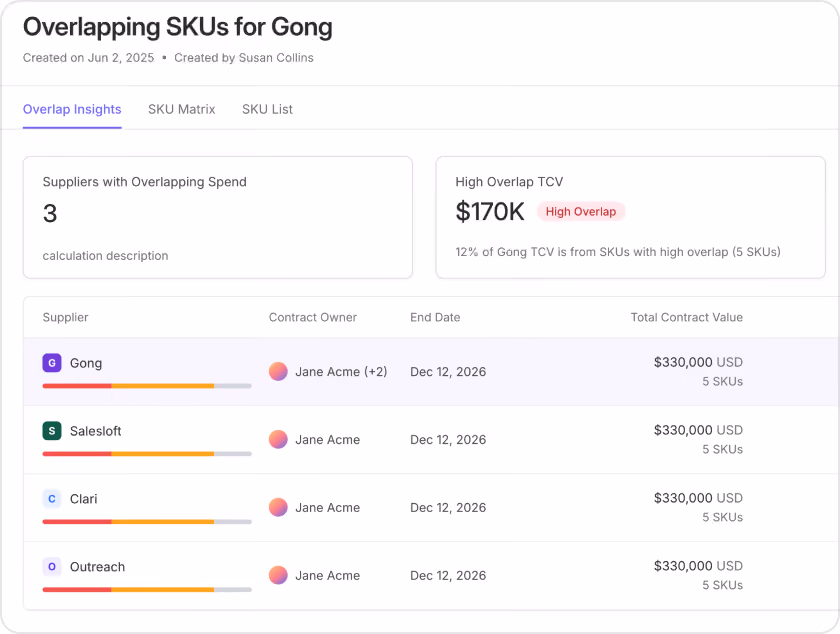The image size is (840, 634).
Task: Click the High Overlap TCV card title
Action: (509, 182)
